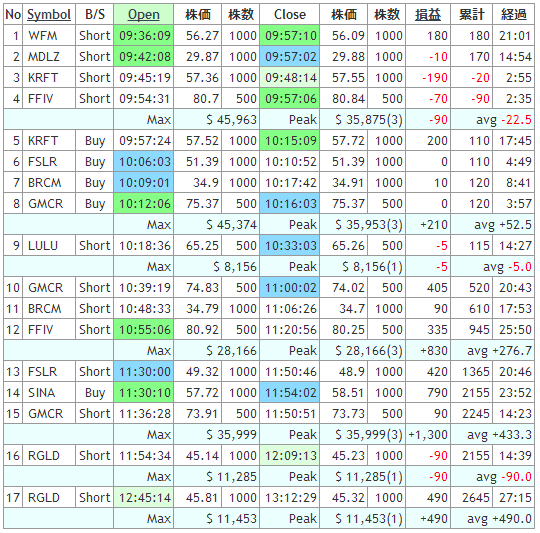Select the LULU symbol cell

pyautogui.click(x=49, y=245)
